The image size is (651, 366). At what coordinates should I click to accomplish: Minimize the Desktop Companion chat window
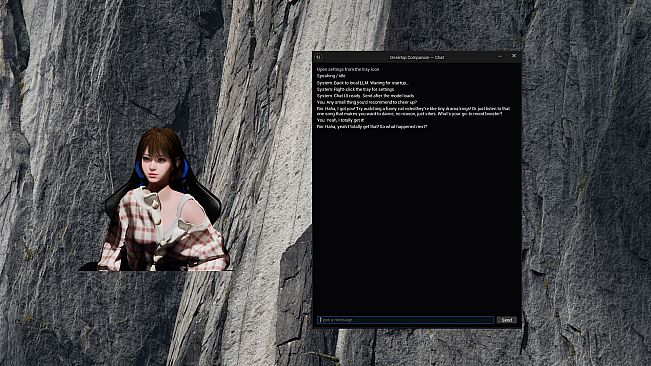pos(500,56)
